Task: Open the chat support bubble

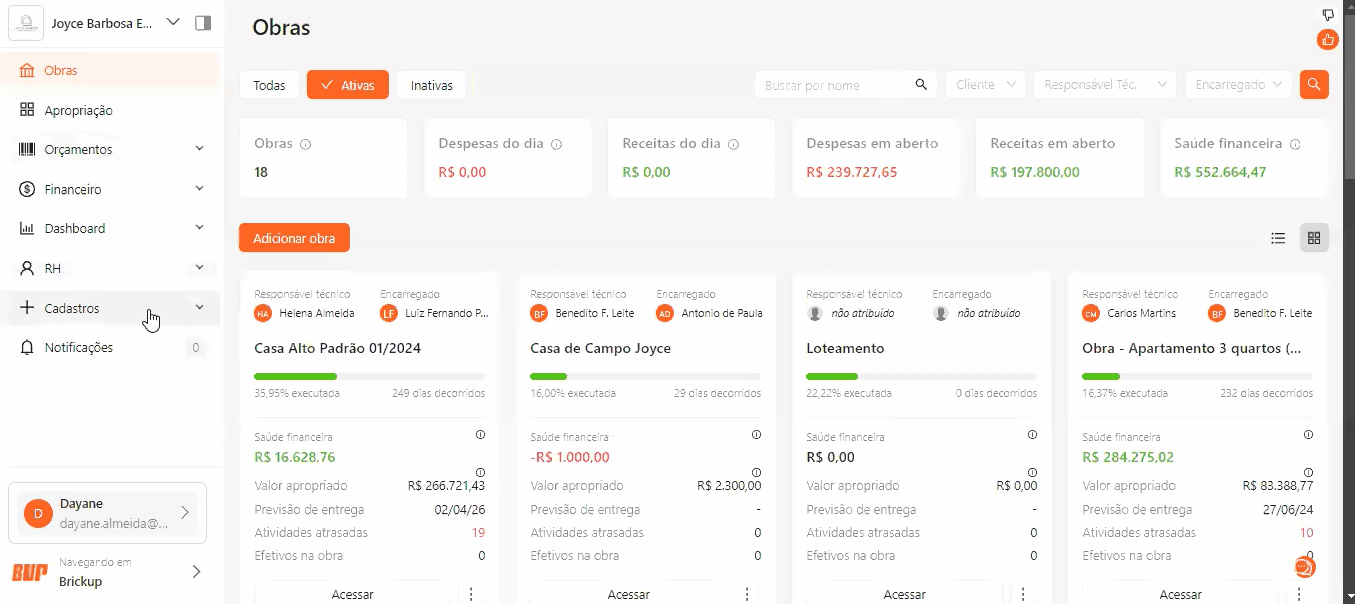Action: pyautogui.click(x=1305, y=567)
